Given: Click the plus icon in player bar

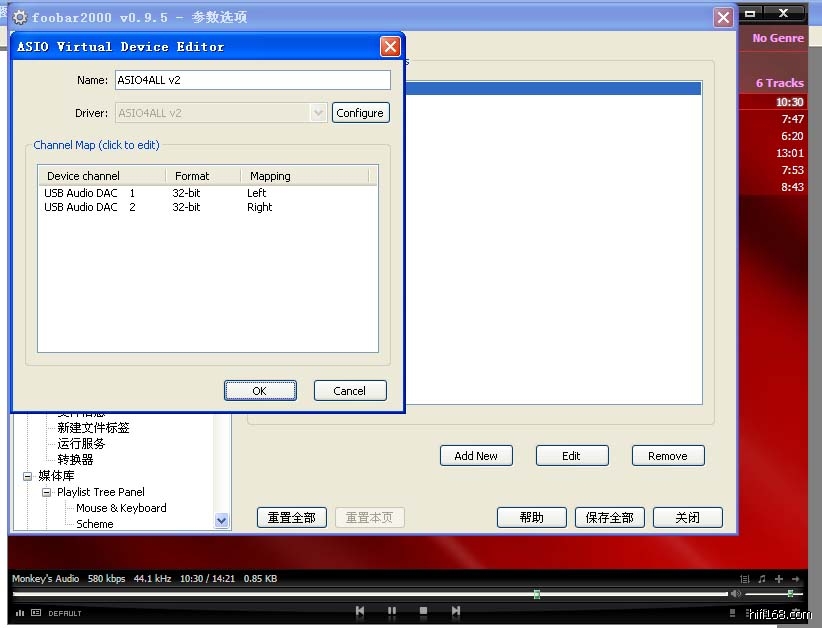Looking at the screenshot, I should point(778,579).
